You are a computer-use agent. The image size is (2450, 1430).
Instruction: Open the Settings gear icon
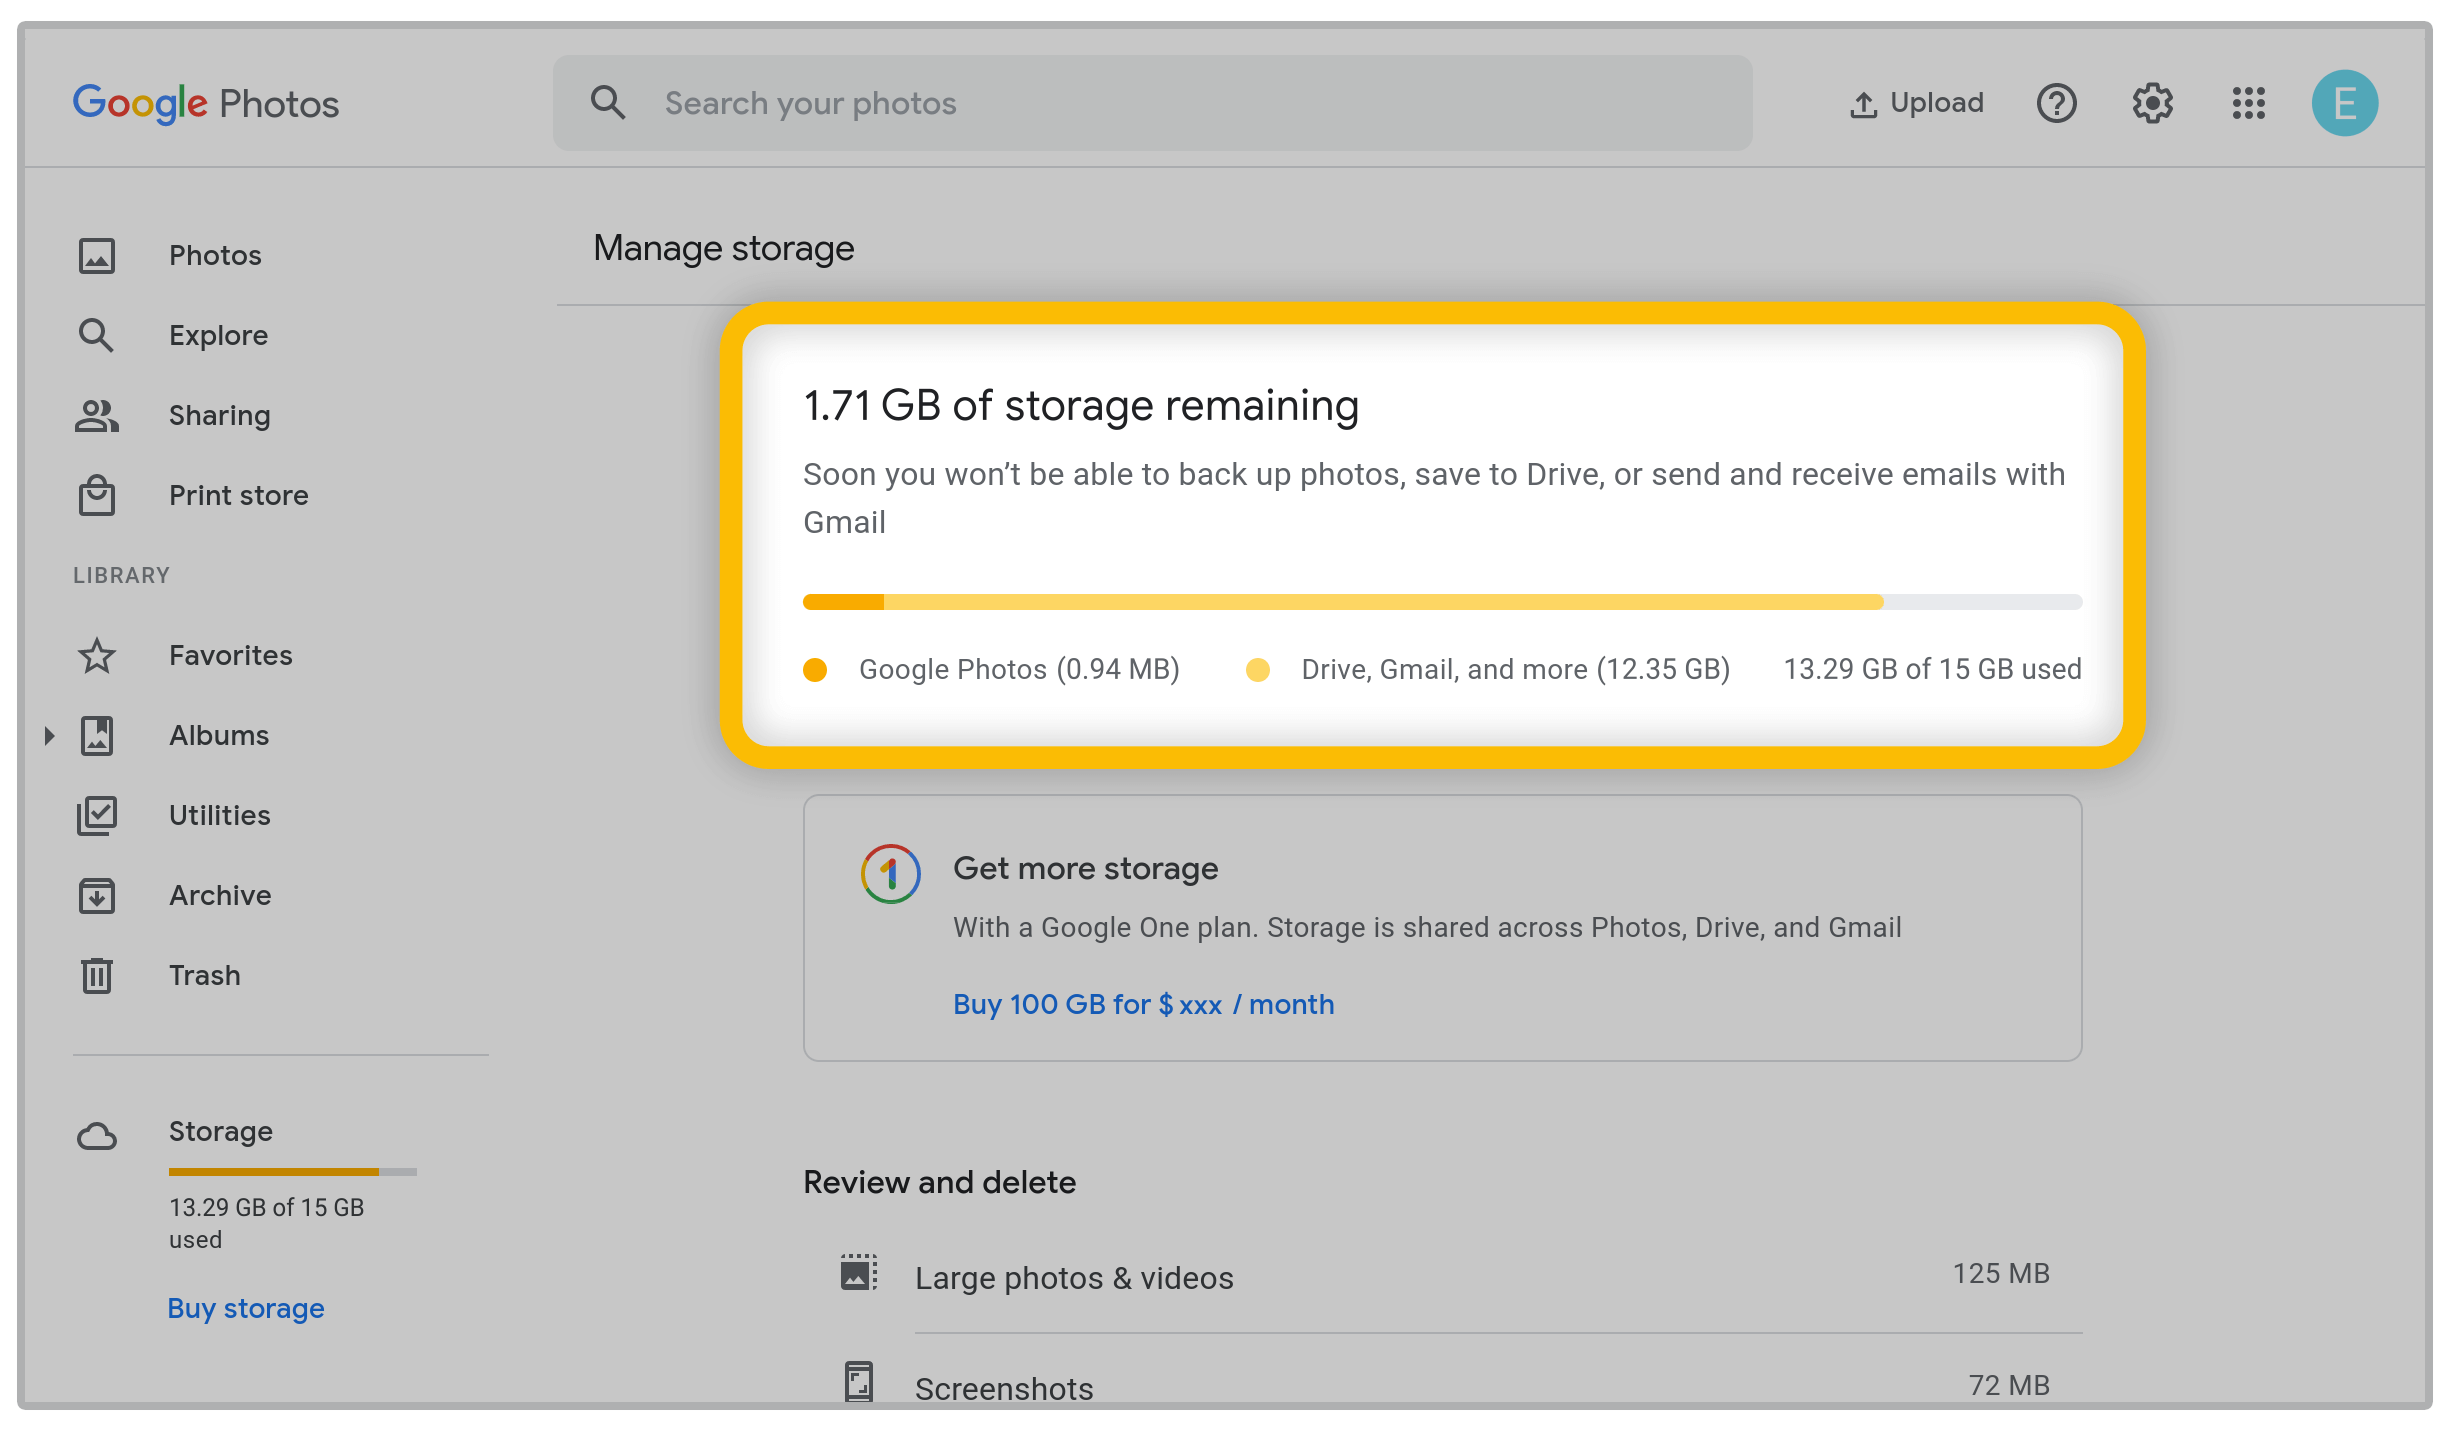(2152, 103)
